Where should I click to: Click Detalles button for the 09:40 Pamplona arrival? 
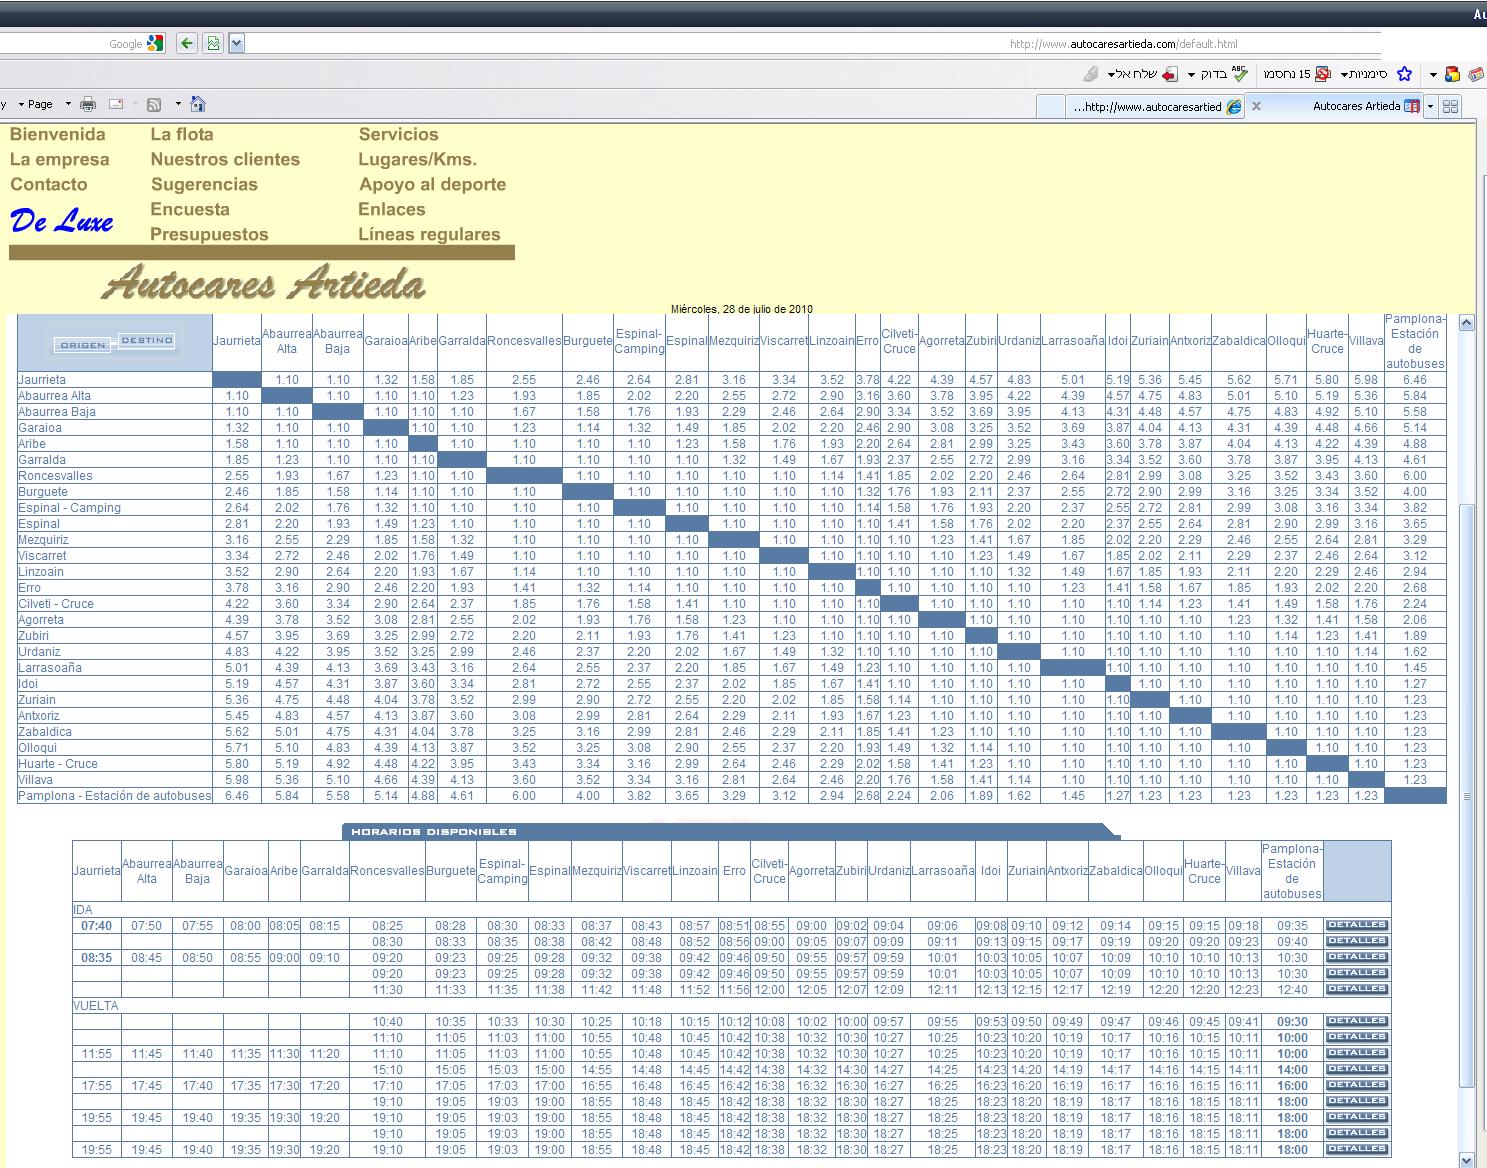click(x=1357, y=941)
